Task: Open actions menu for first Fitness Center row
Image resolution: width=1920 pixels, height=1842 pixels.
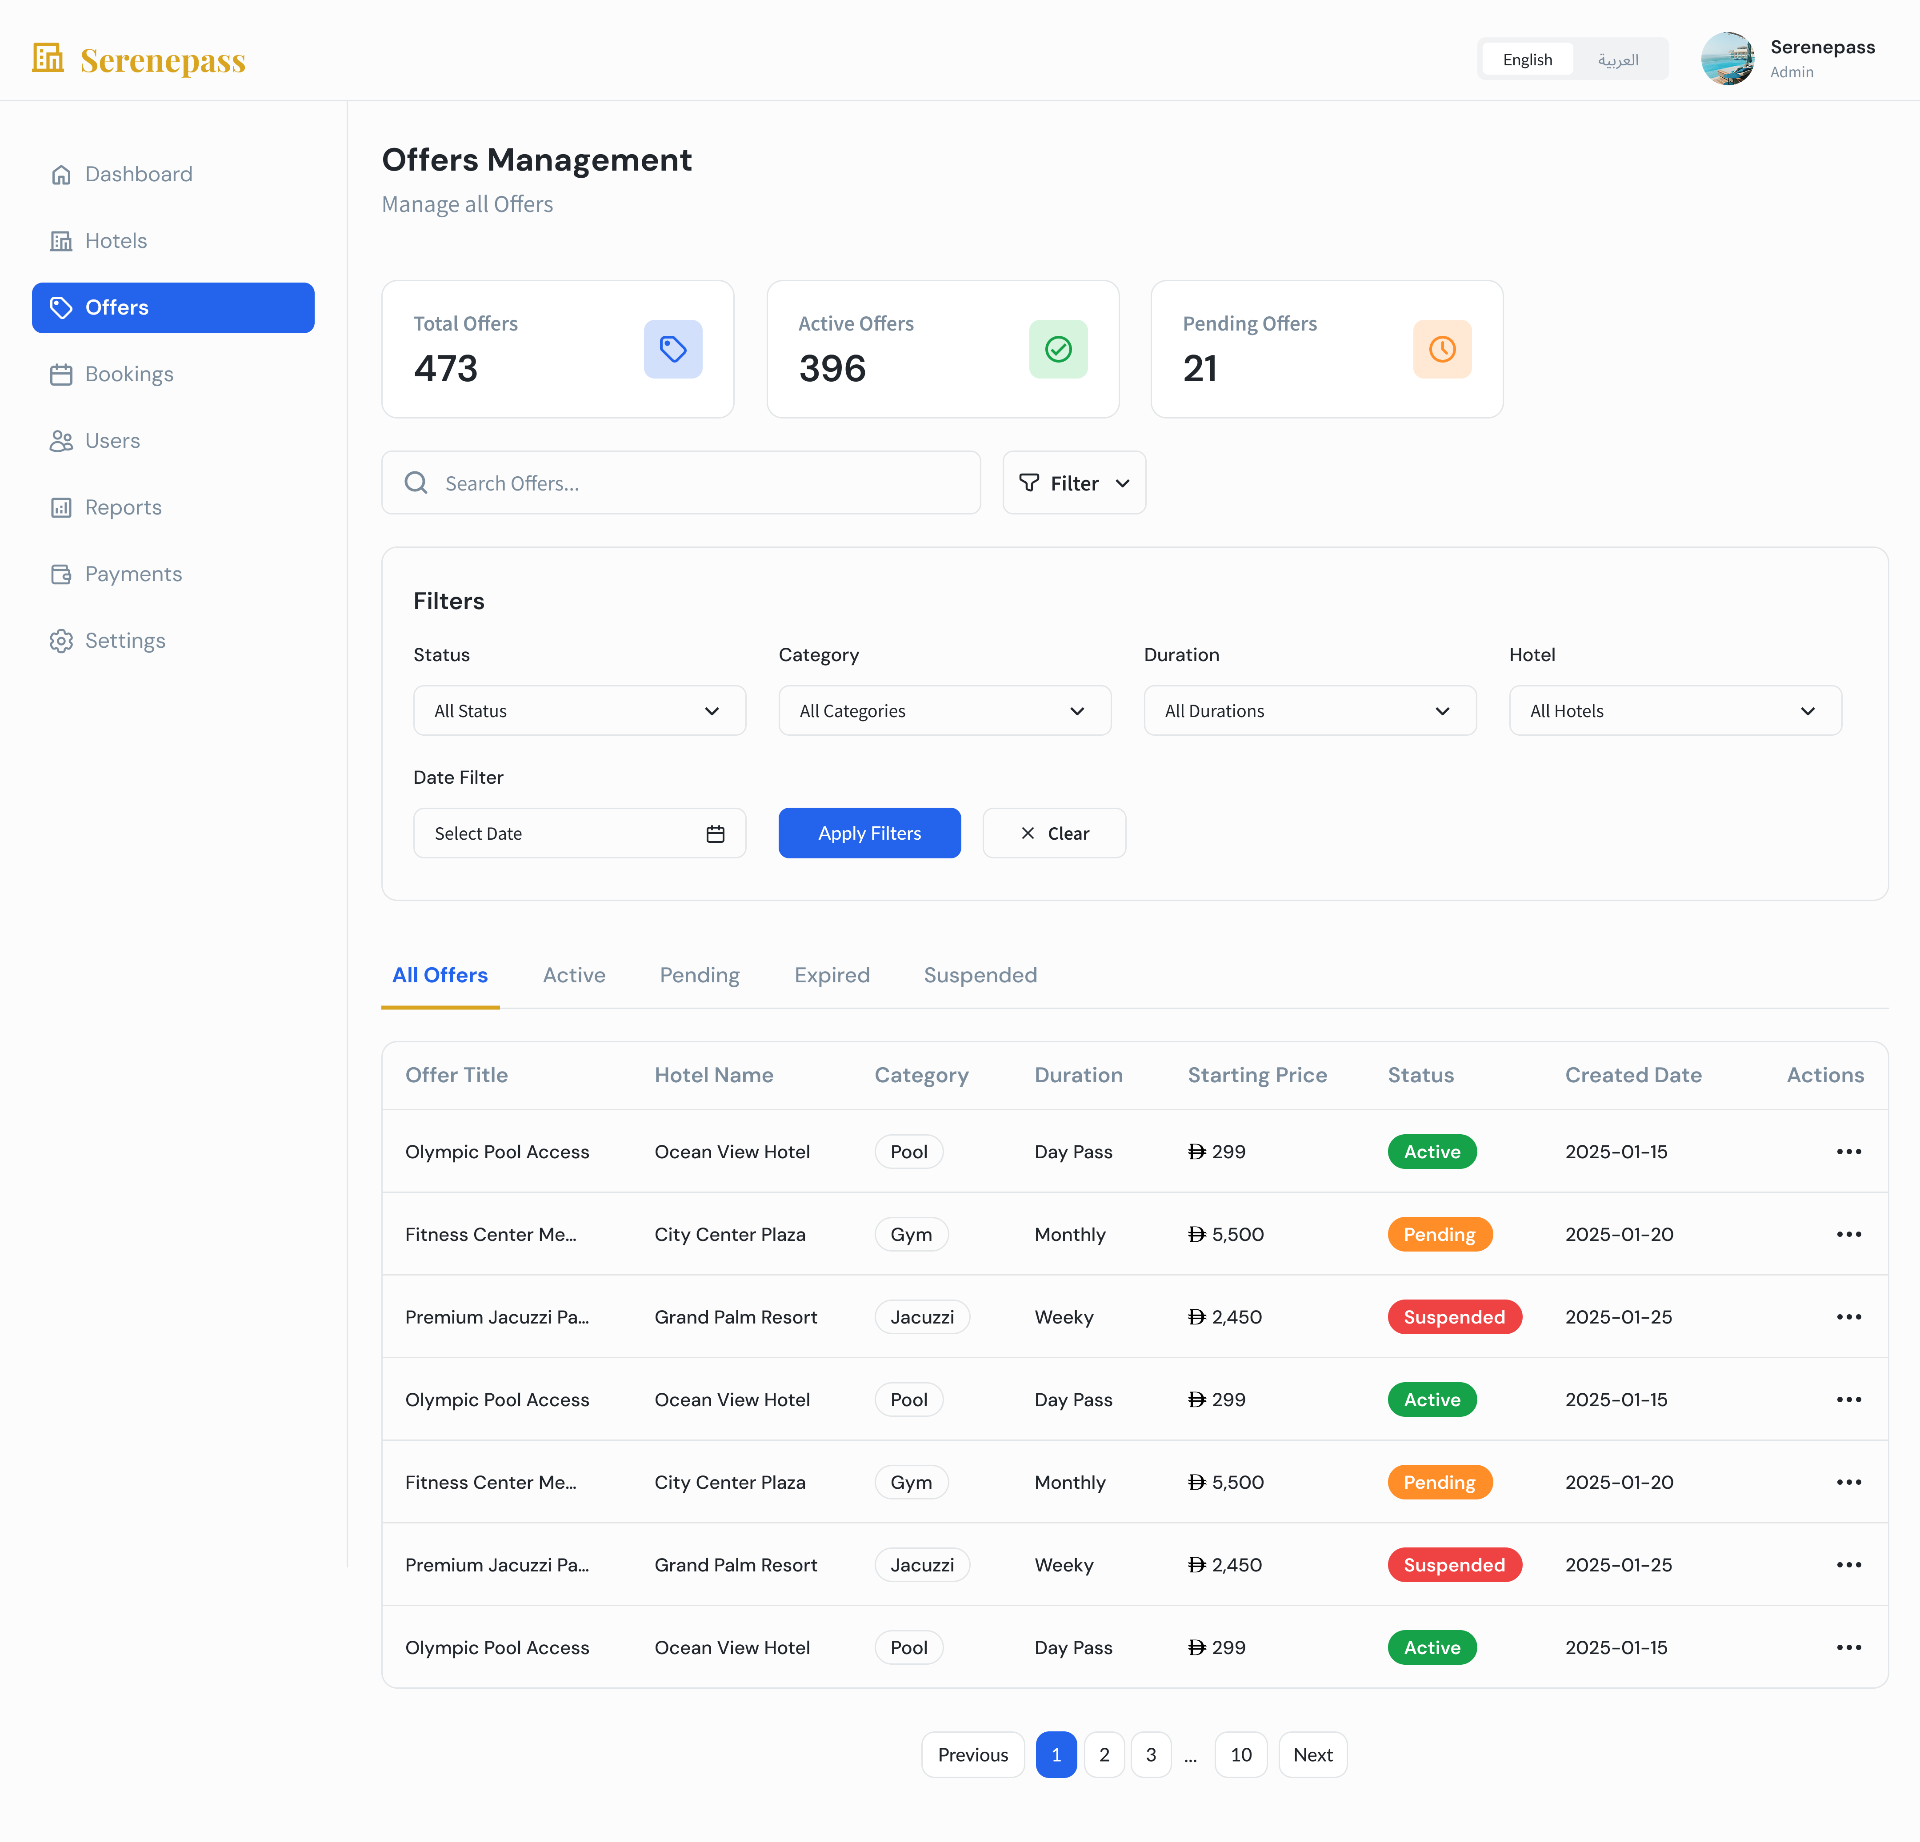Action: [x=1849, y=1235]
